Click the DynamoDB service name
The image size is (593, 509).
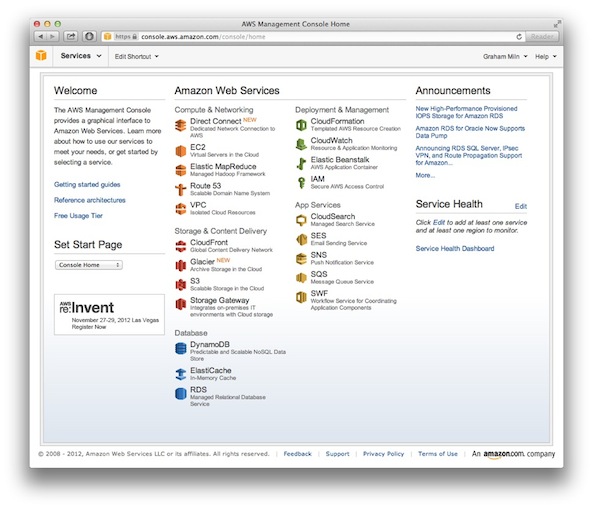point(210,345)
